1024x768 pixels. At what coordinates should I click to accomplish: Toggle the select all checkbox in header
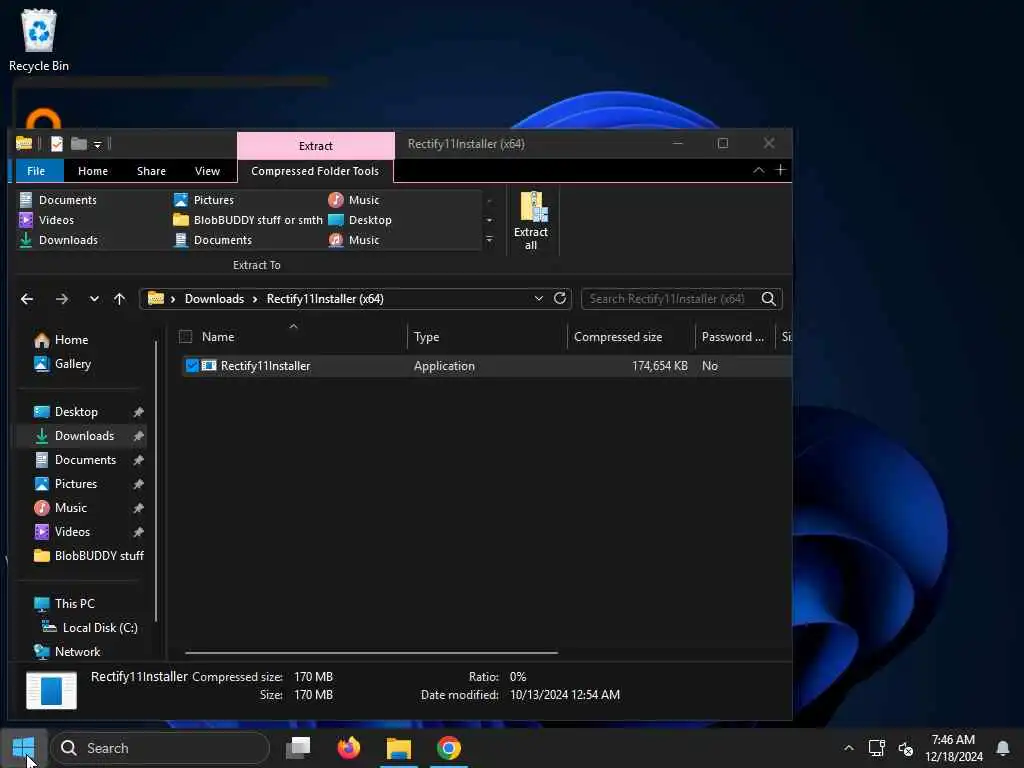(185, 337)
